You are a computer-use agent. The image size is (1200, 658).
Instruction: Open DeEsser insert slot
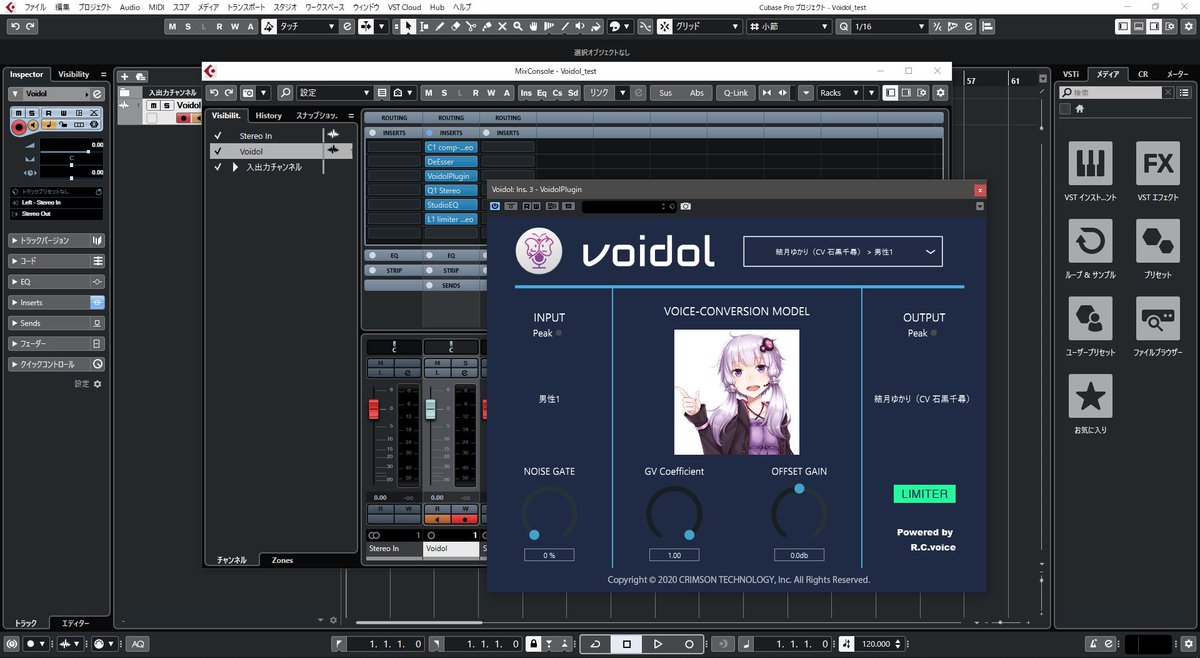click(x=451, y=161)
